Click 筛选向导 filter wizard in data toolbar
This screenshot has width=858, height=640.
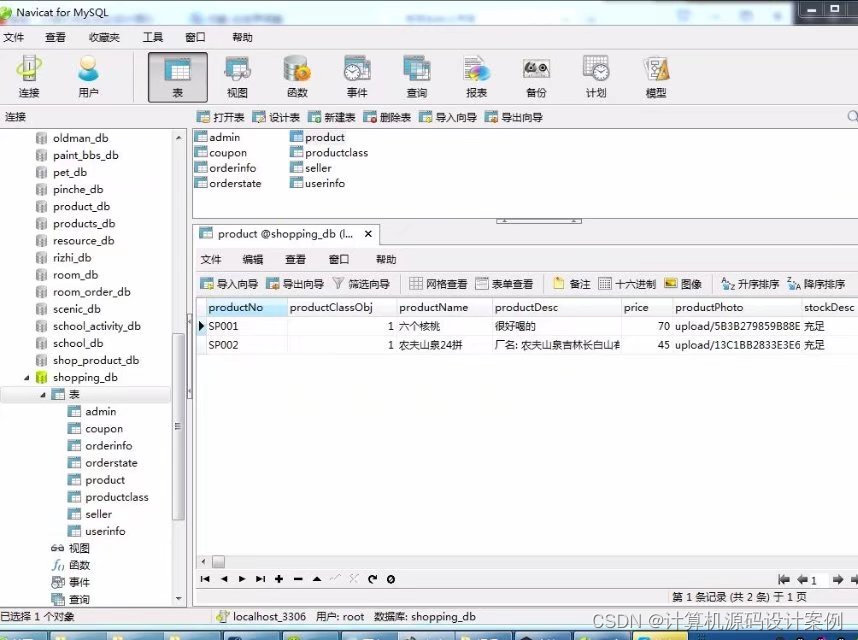coord(361,284)
